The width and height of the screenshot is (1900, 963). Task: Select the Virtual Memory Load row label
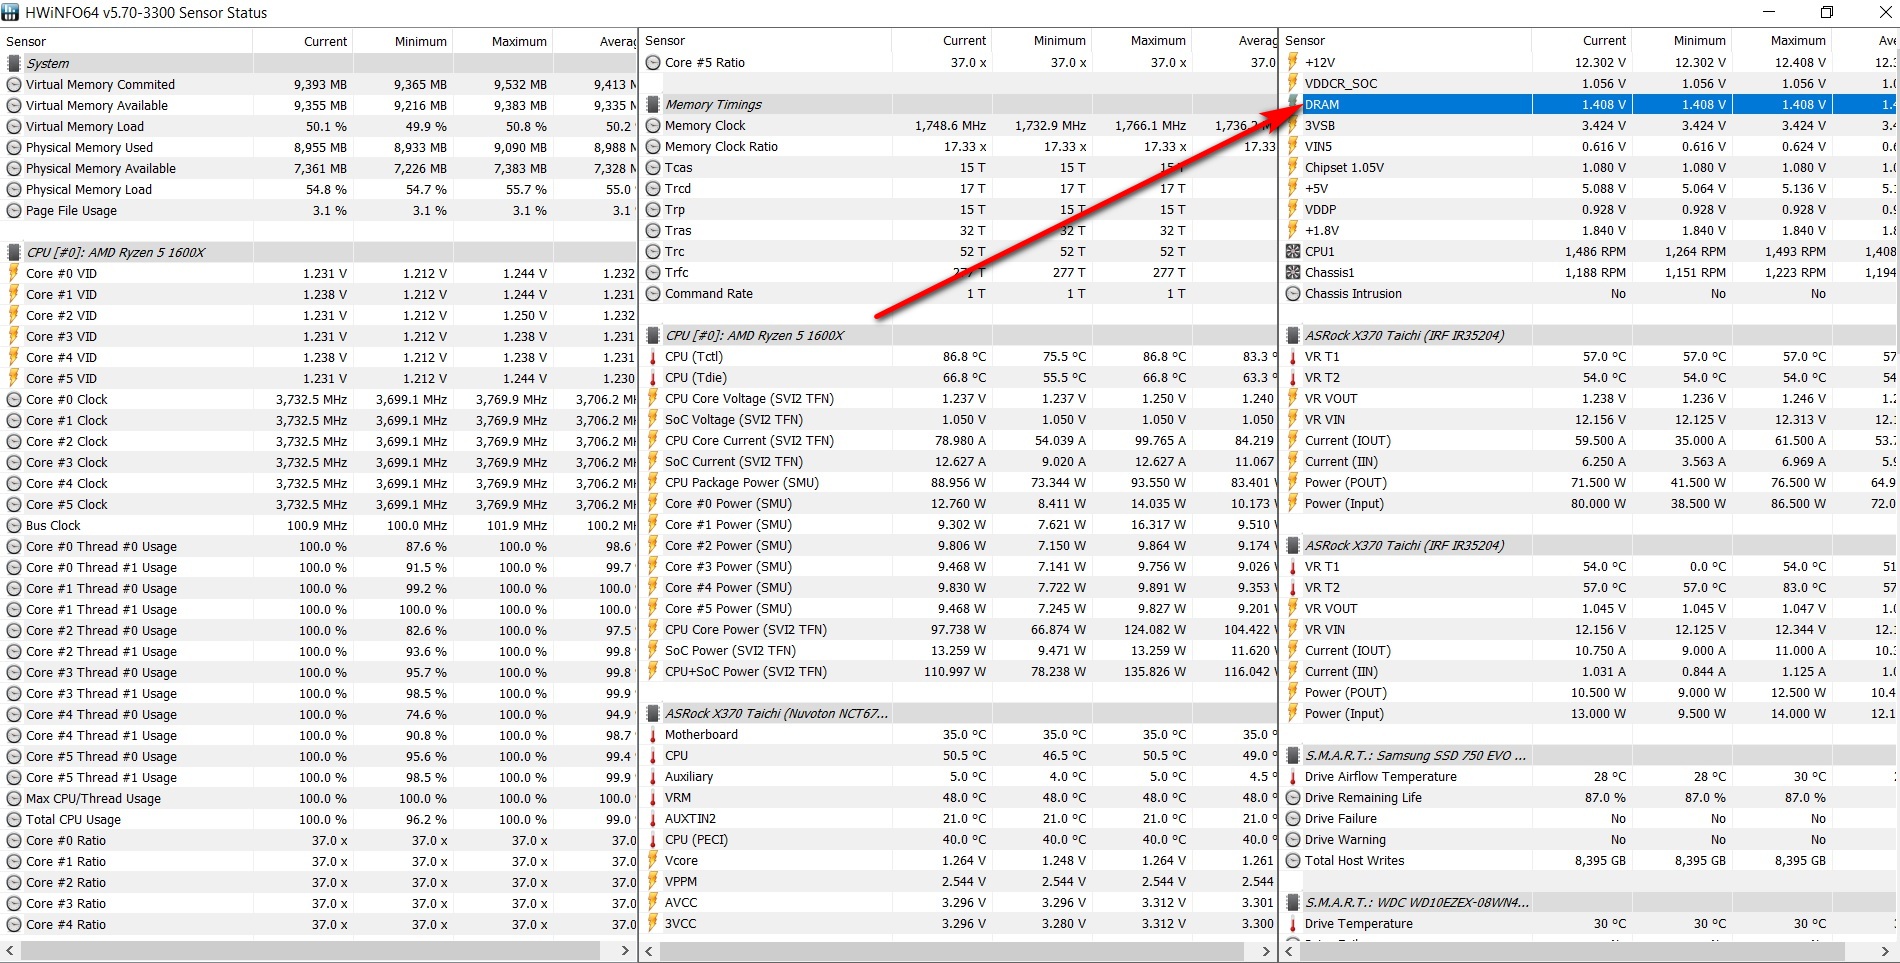(x=85, y=127)
